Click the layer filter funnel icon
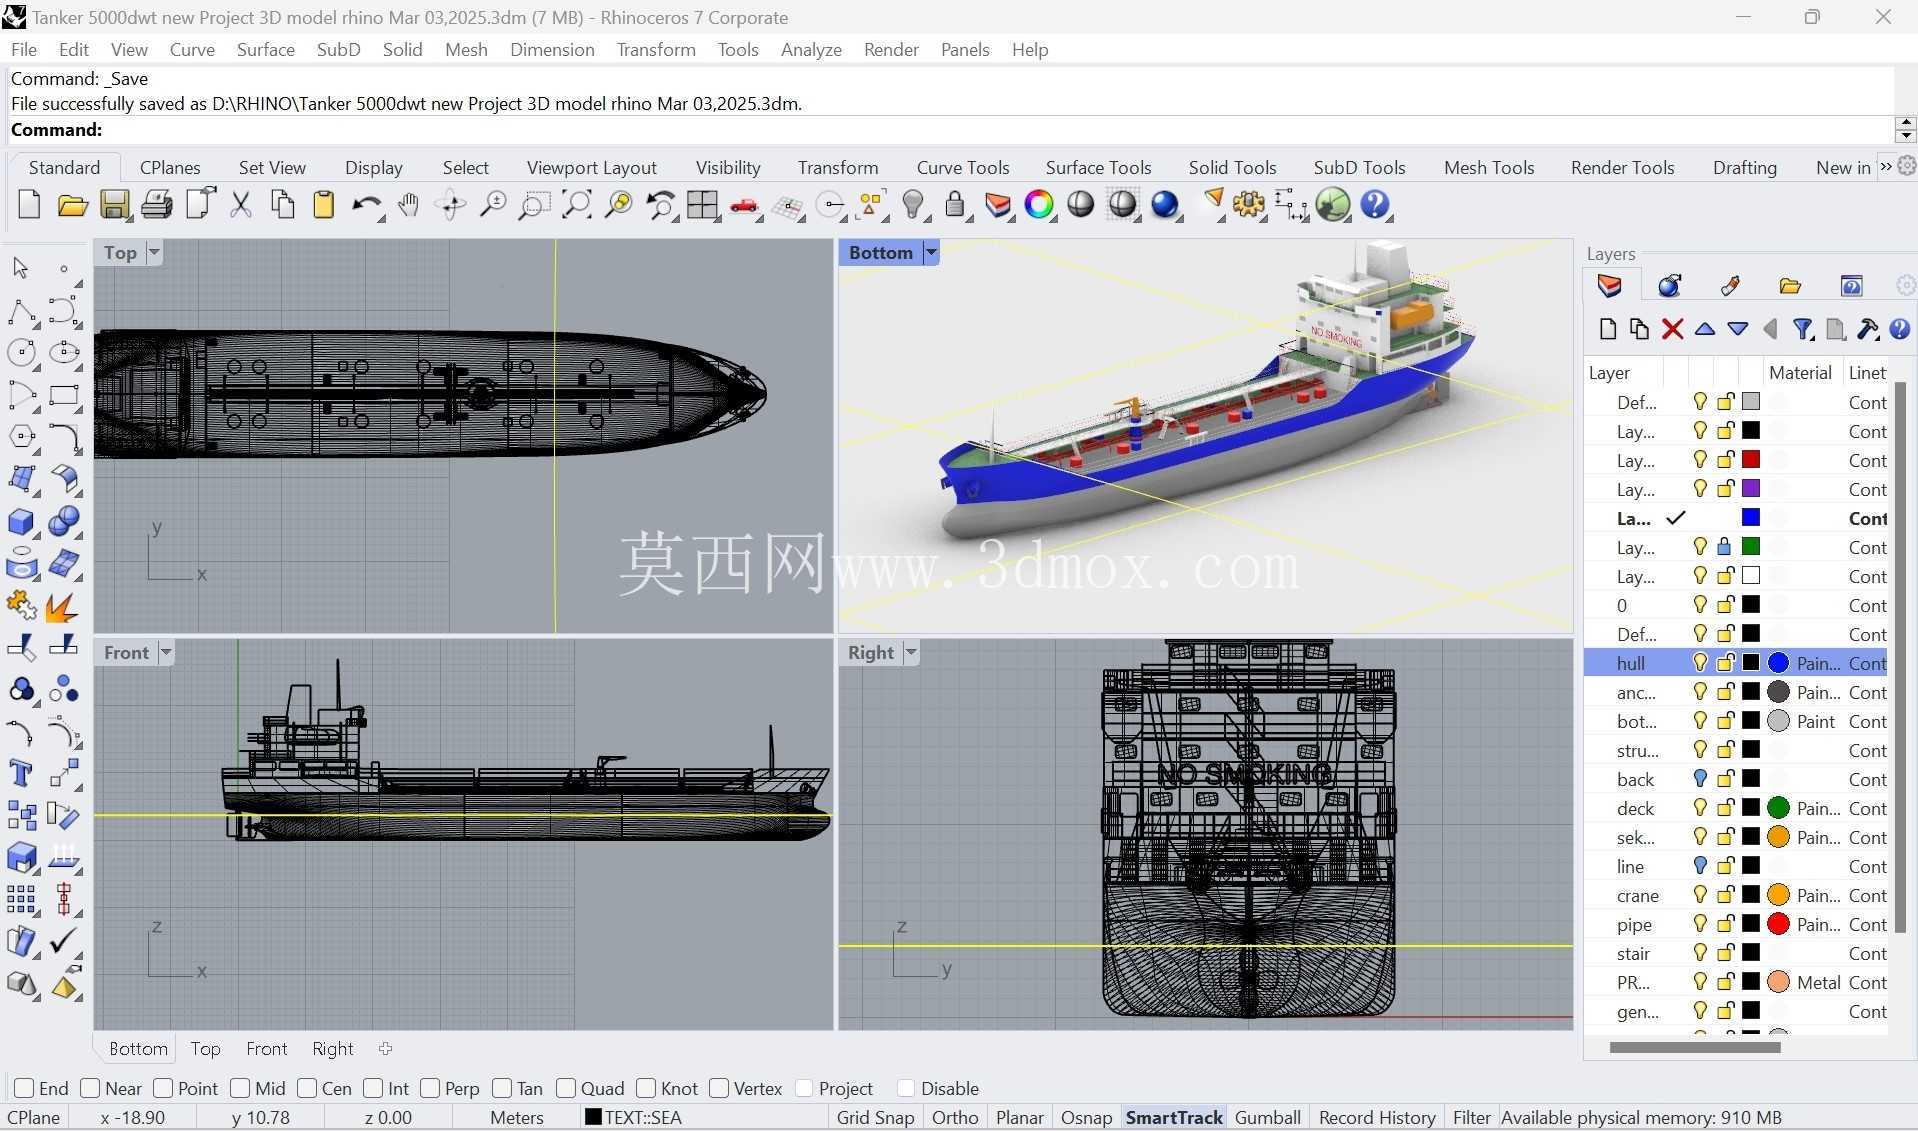Viewport: 1918px width, 1131px height. 1802,329
